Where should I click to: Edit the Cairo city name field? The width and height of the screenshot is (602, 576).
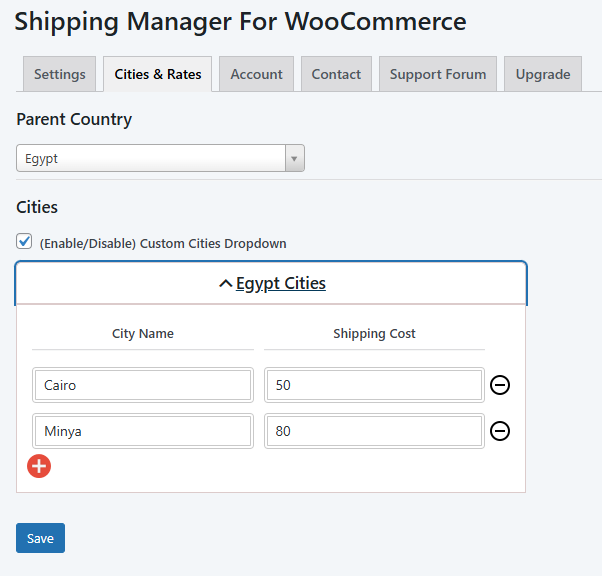click(x=143, y=385)
